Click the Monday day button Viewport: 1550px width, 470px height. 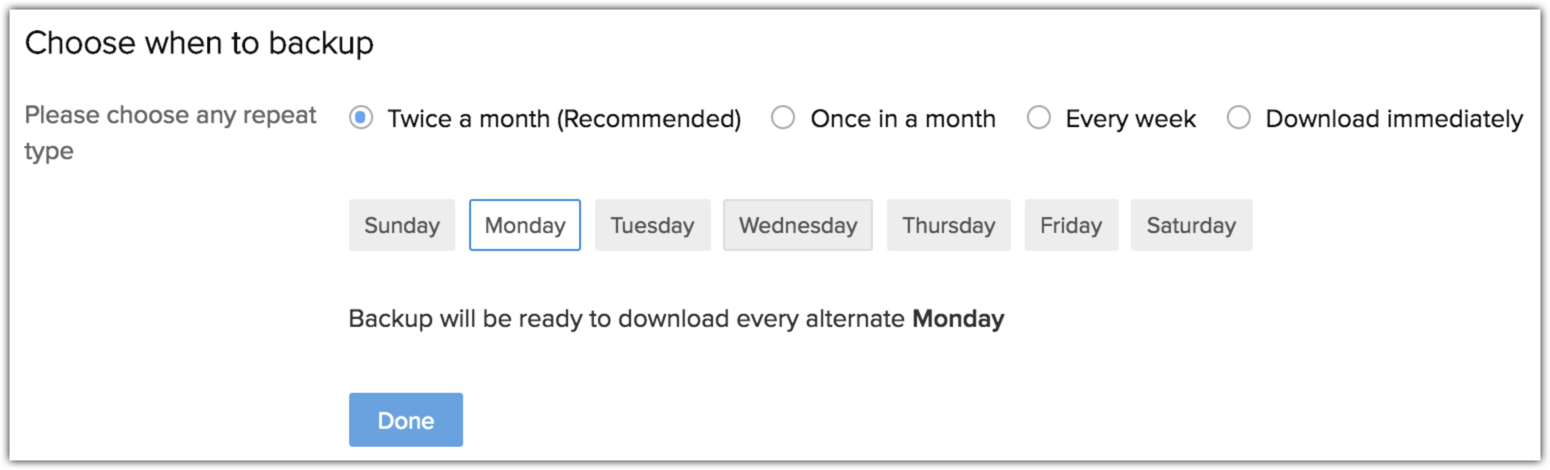click(x=525, y=225)
